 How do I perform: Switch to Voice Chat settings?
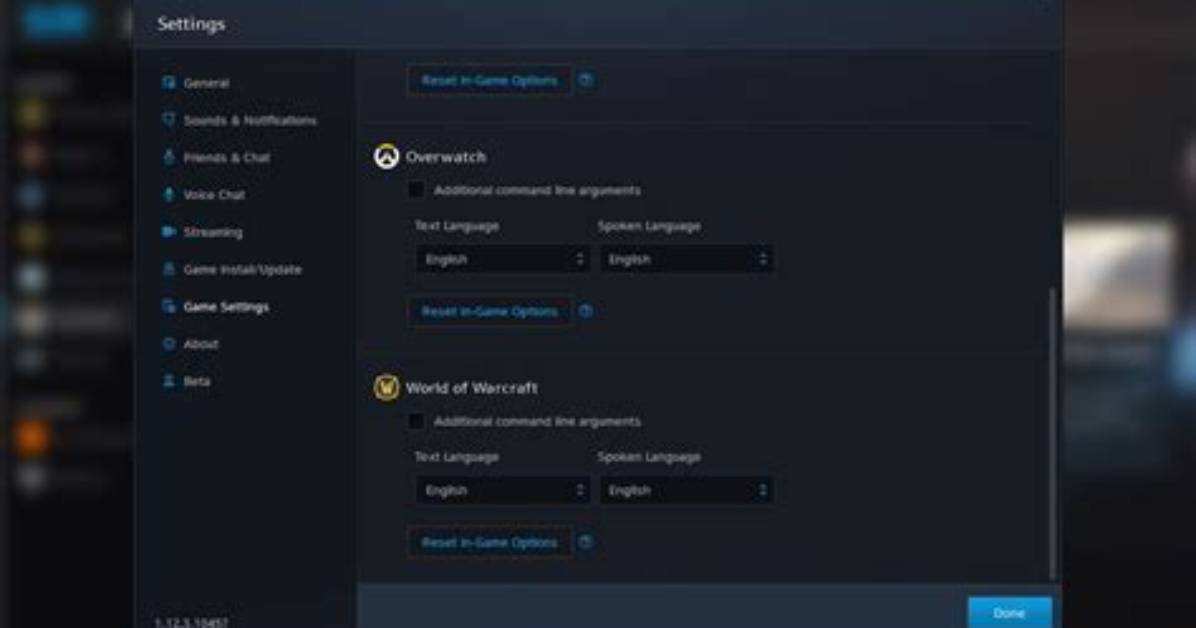pyautogui.click(x=214, y=195)
